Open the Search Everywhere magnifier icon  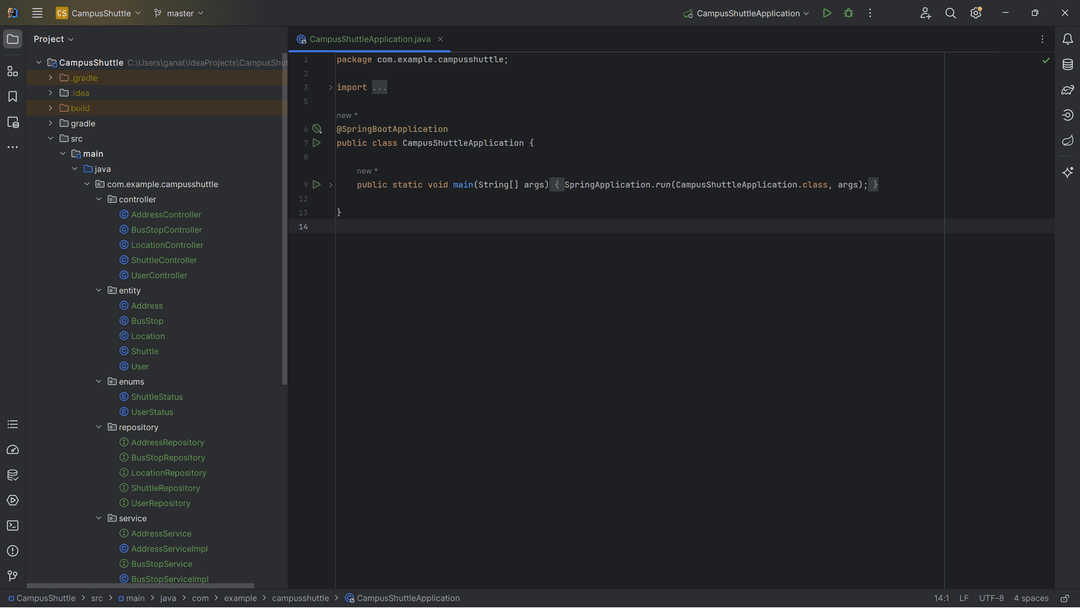pyautogui.click(x=950, y=13)
